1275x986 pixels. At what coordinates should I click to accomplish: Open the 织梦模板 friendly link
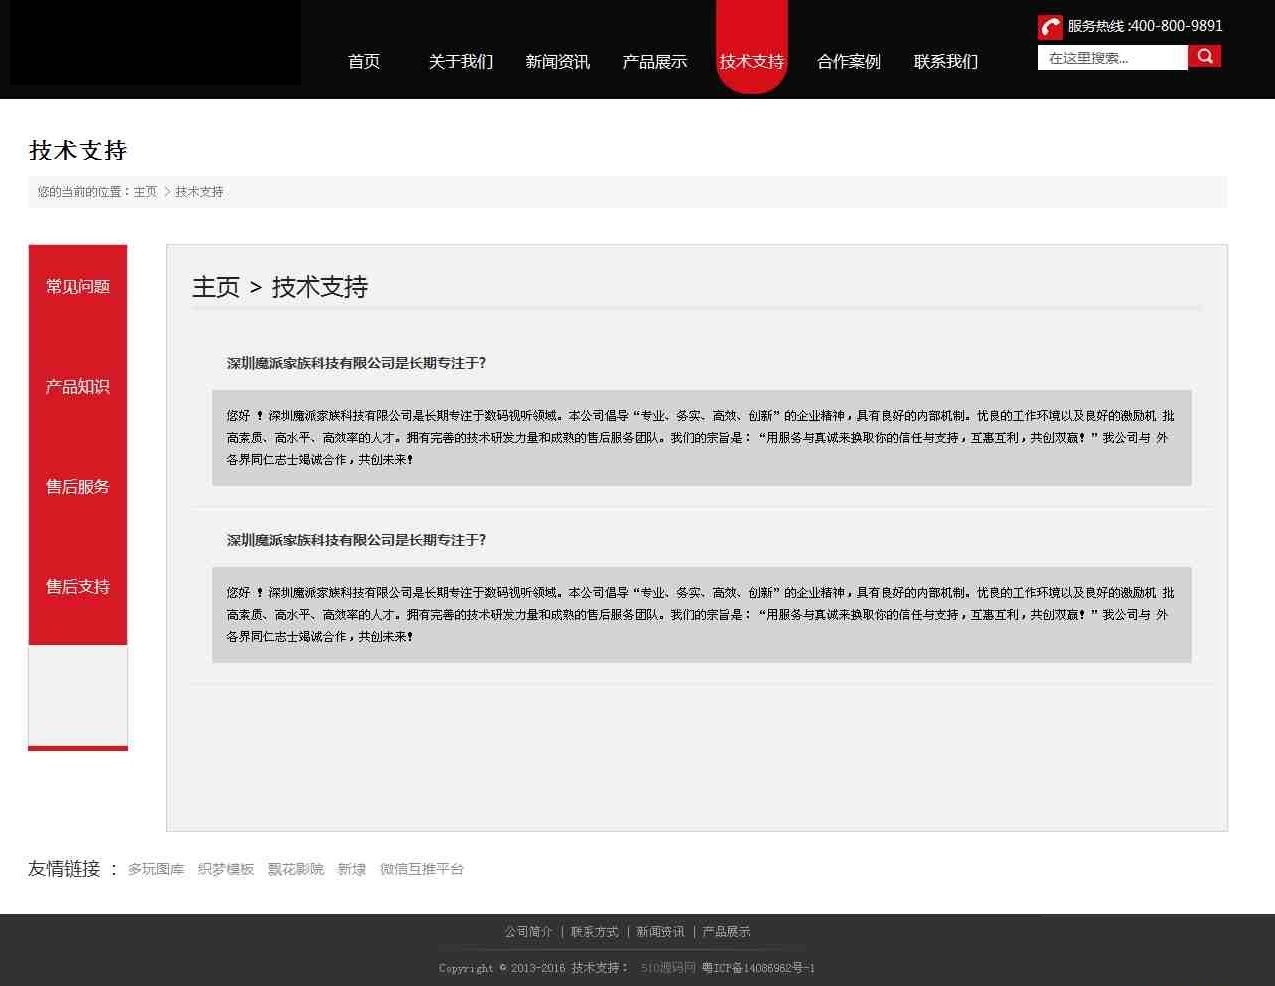click(x=226, y=870)
